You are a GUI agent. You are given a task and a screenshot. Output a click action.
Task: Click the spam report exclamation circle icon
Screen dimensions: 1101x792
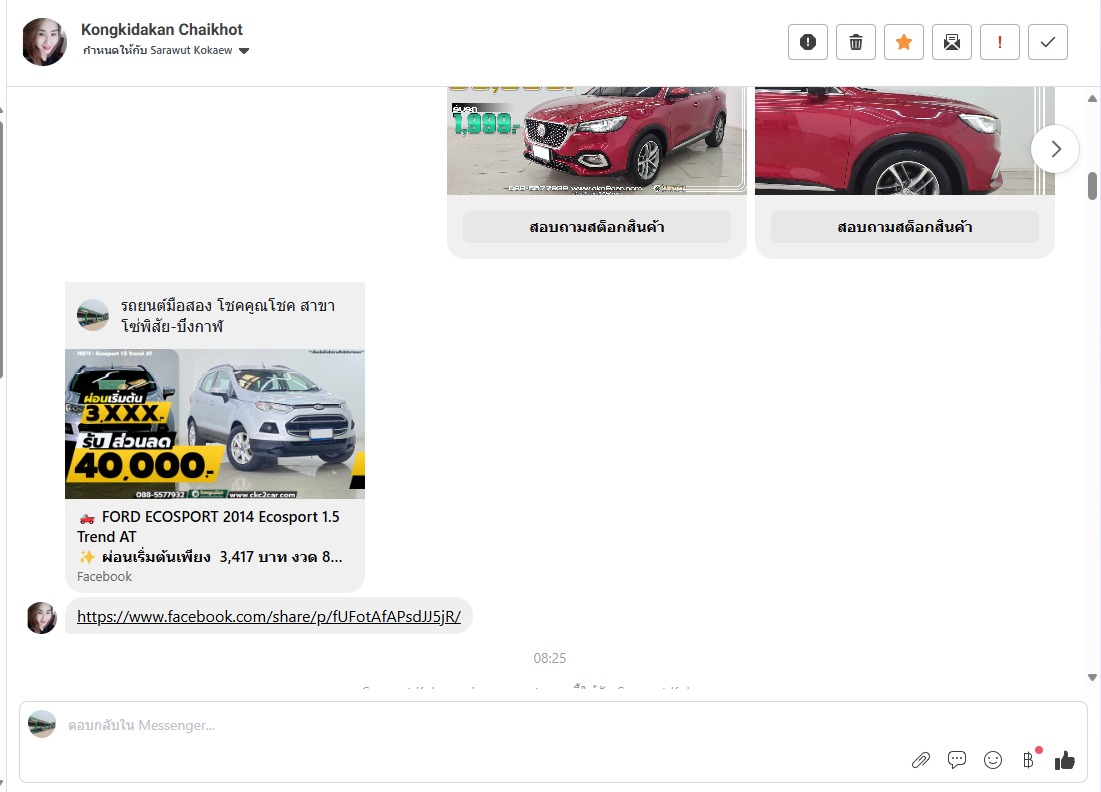[807, 42]
